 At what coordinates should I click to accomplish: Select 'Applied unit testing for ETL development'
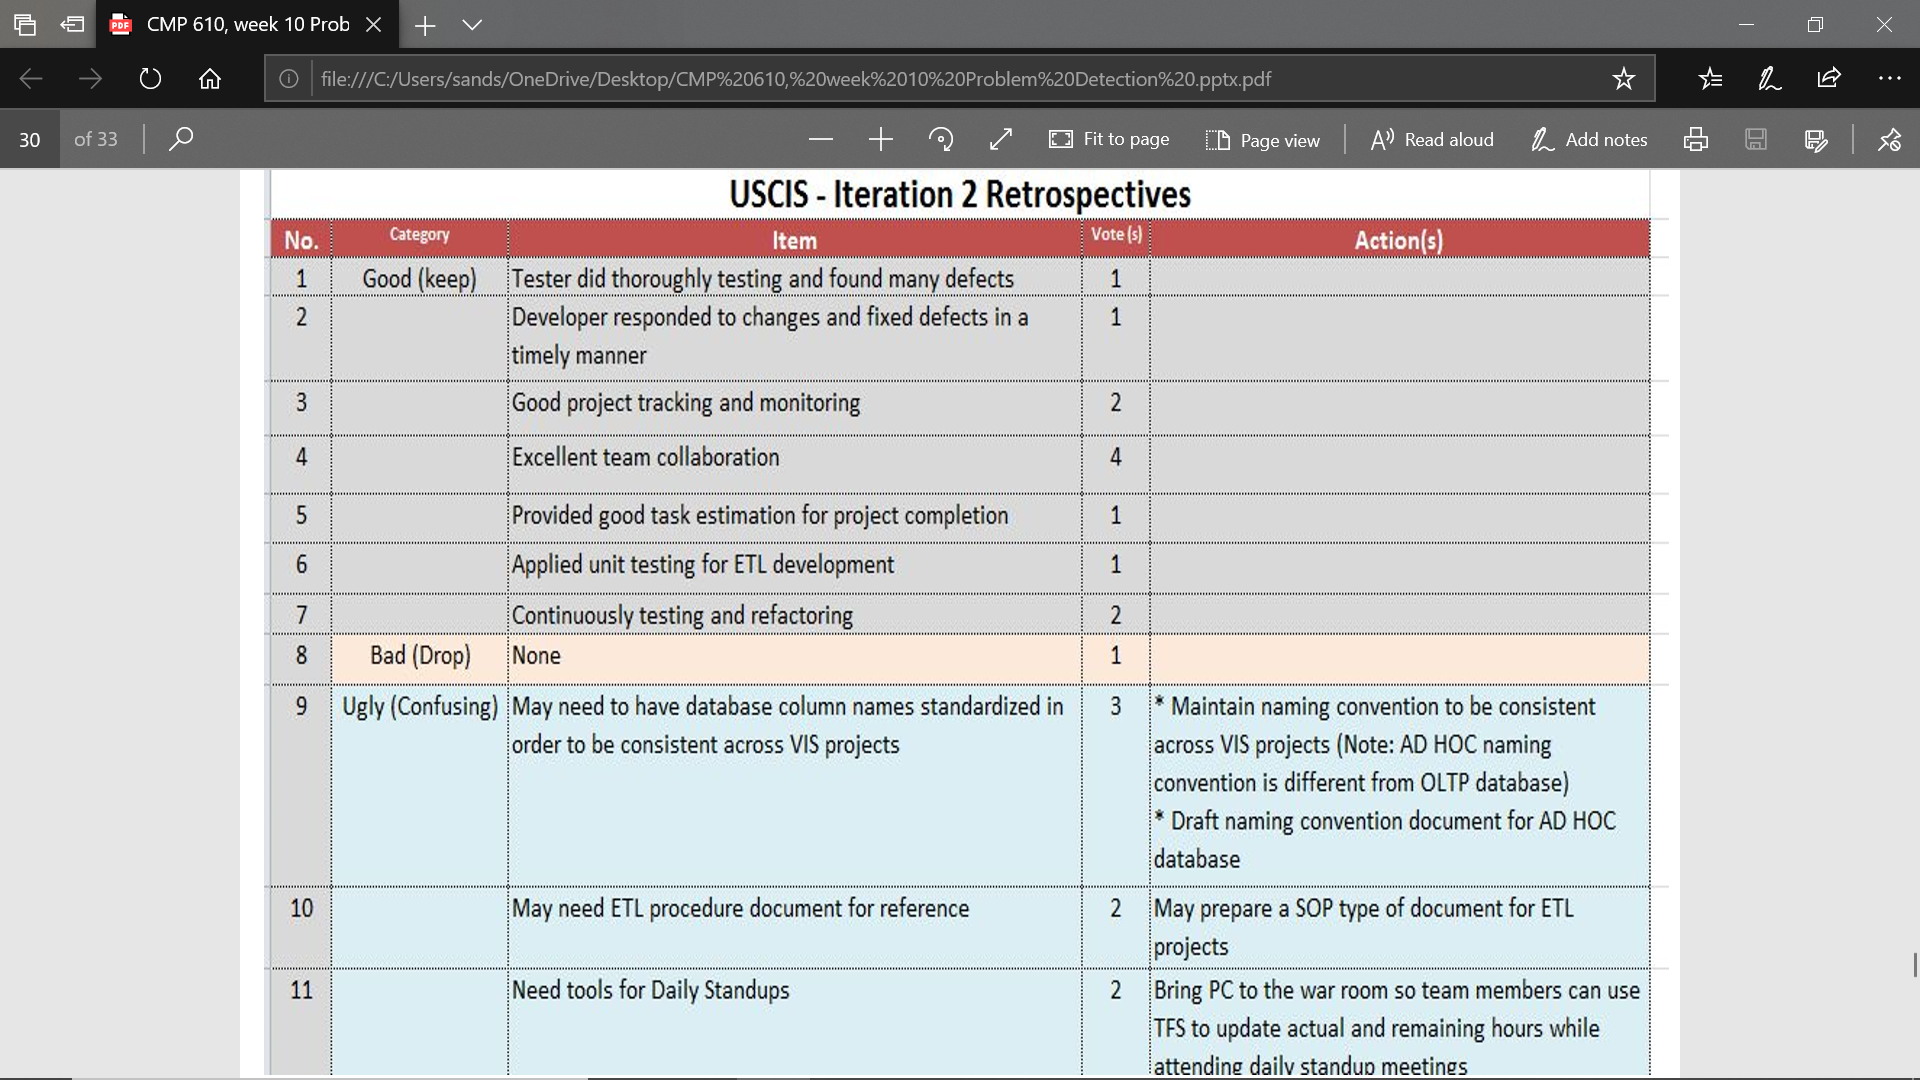[x=703, y=564]
